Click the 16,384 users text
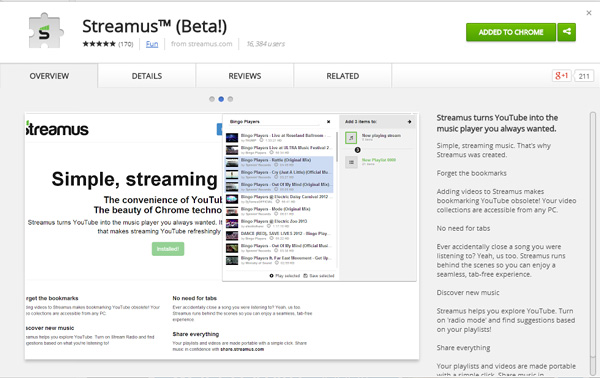The image size is (600, 378). pyautogui.click(x=266, y=44)
